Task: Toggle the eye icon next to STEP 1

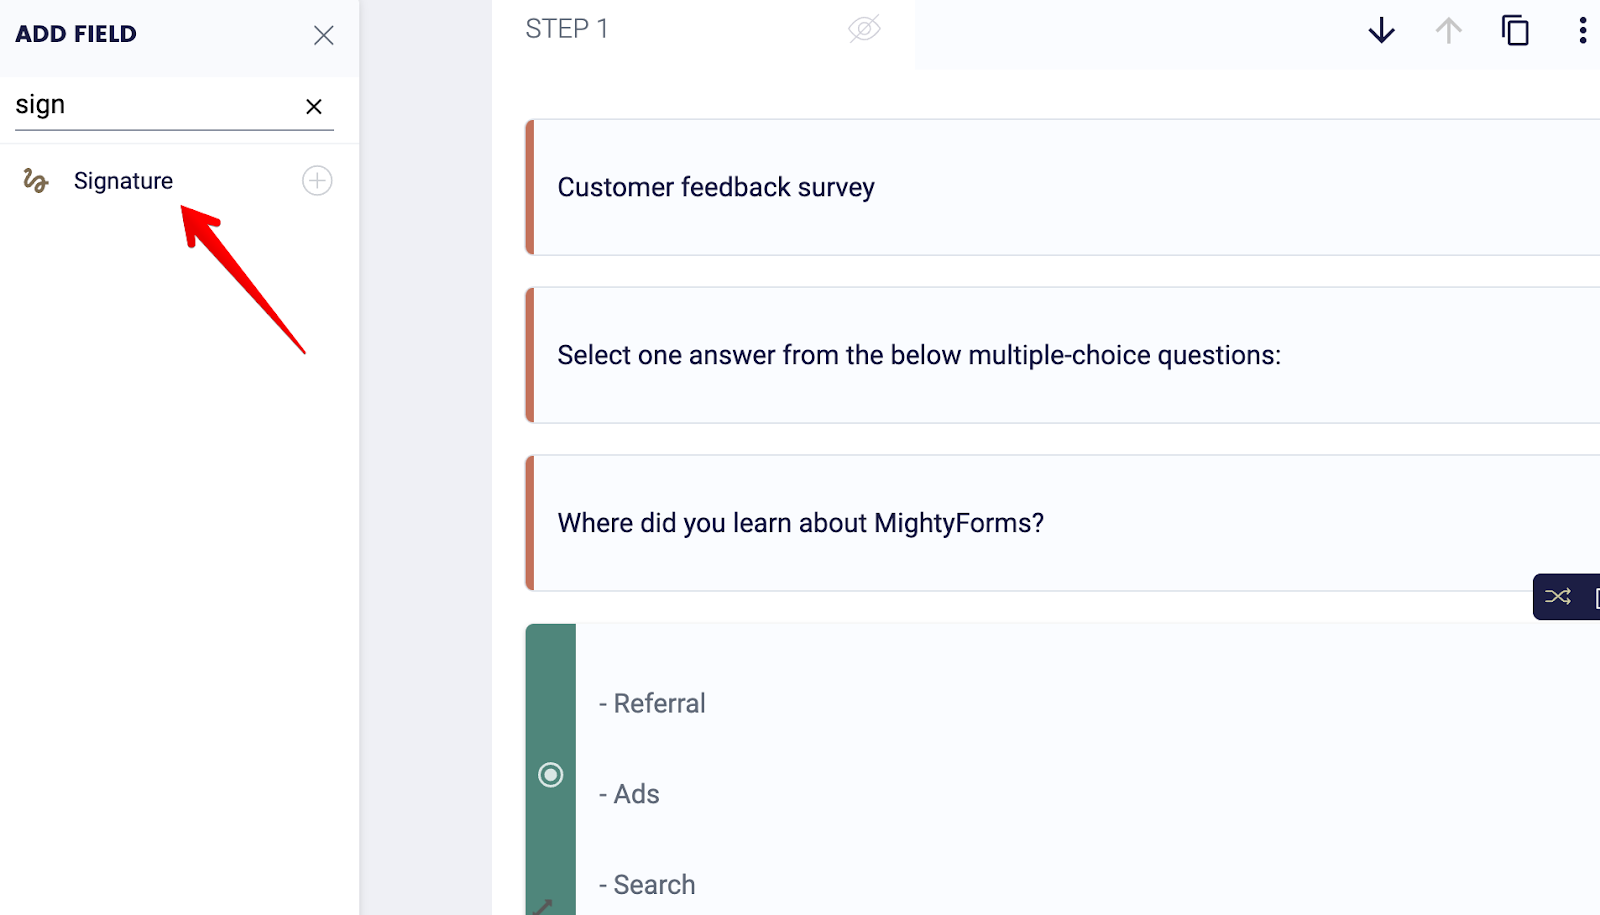Action: click(x=864, y=29)
